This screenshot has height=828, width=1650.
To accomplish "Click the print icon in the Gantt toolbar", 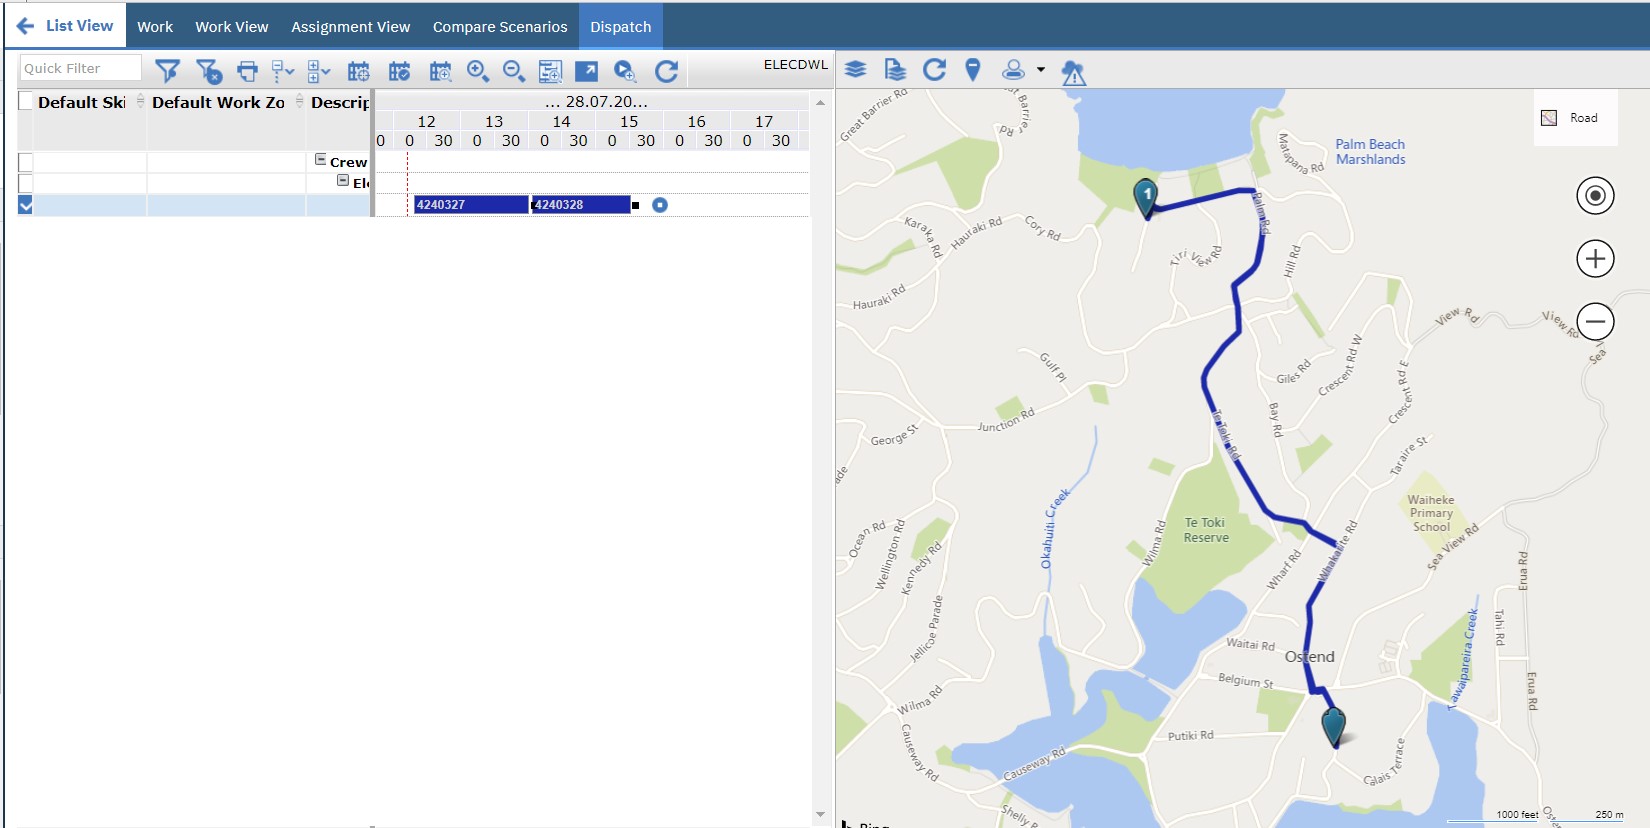I will tap(247, 71).
